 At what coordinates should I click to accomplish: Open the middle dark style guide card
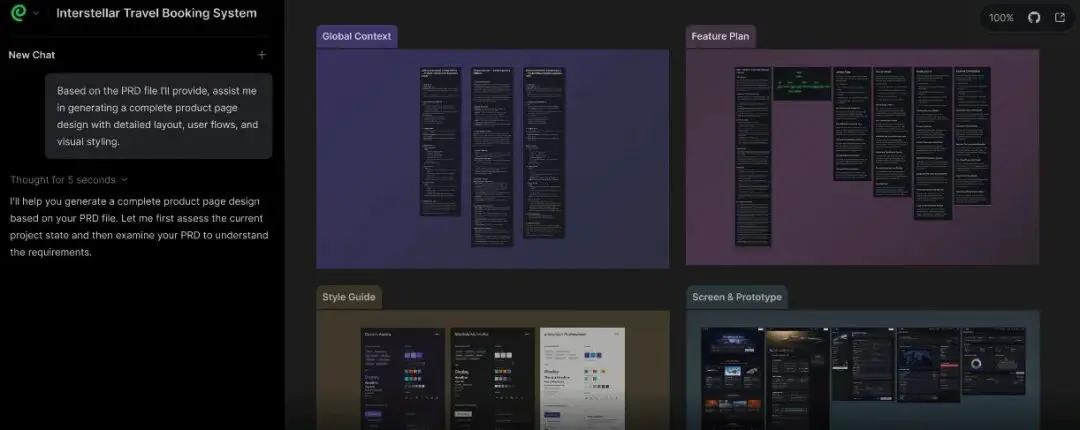tap(492, 378)
